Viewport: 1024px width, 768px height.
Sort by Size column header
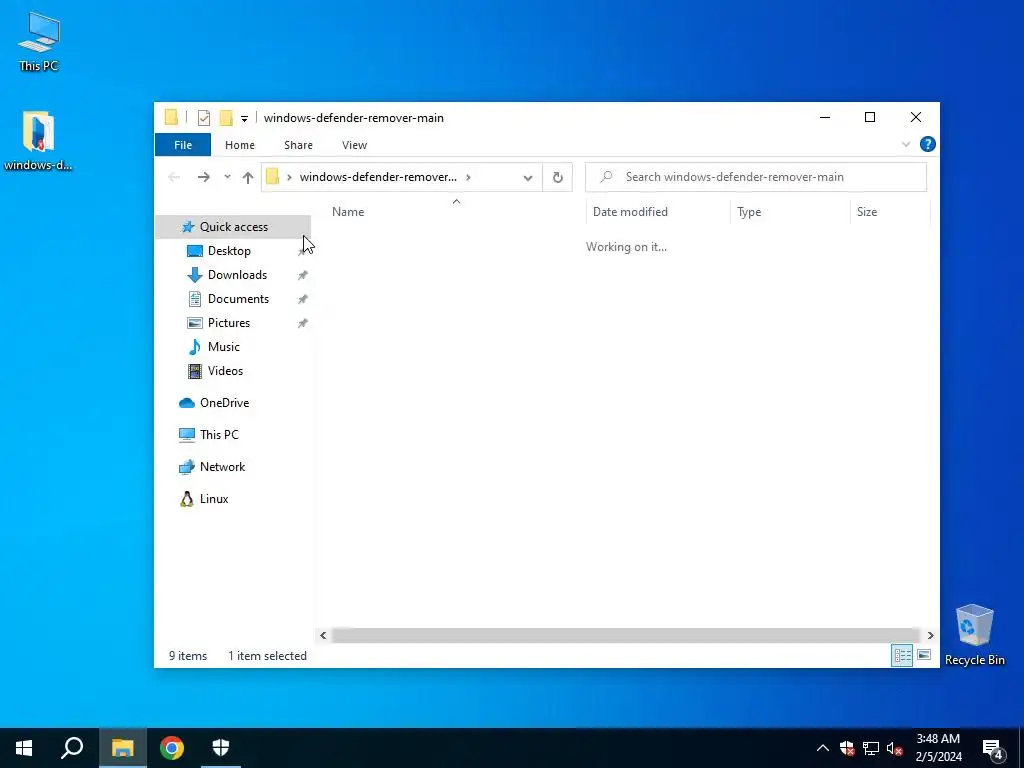tap(890, 212)
